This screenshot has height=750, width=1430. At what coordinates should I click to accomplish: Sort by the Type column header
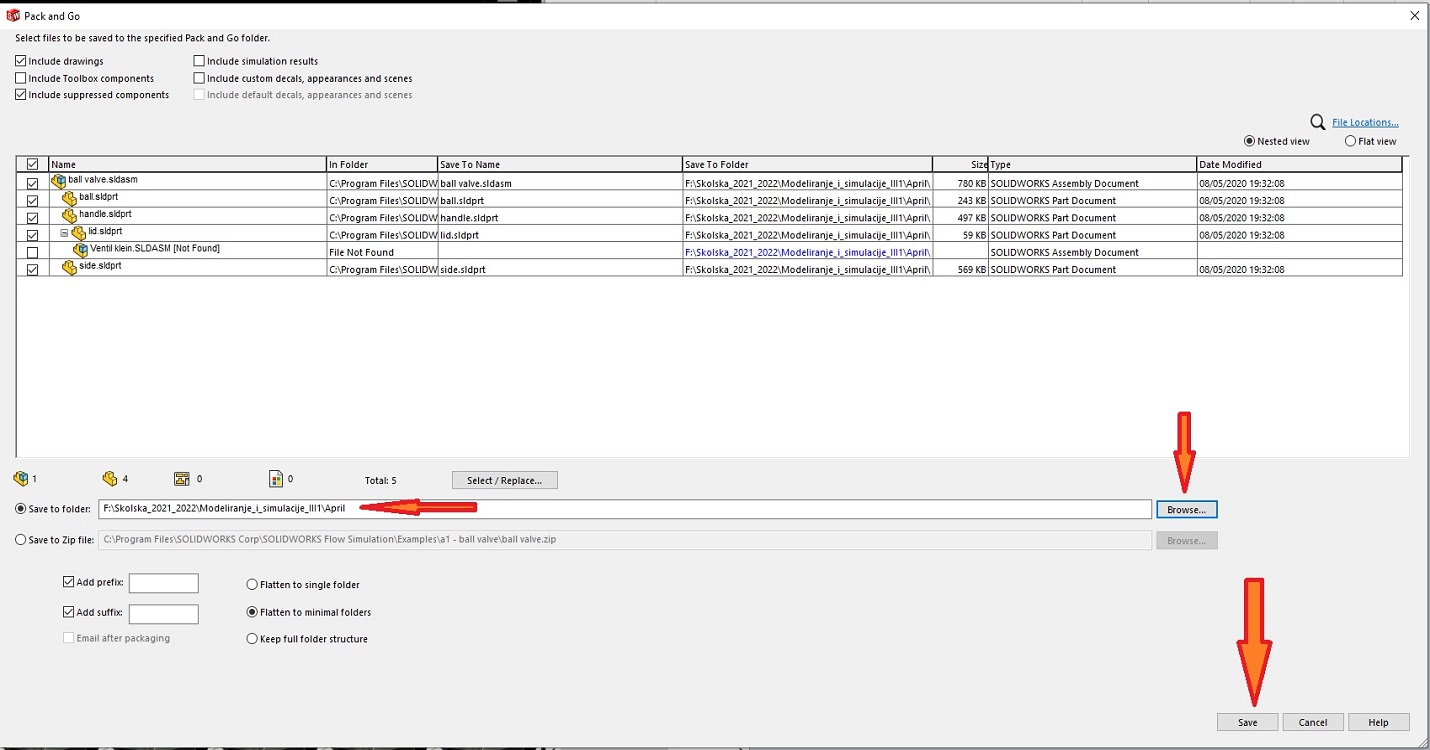(x=1092, y=164)
